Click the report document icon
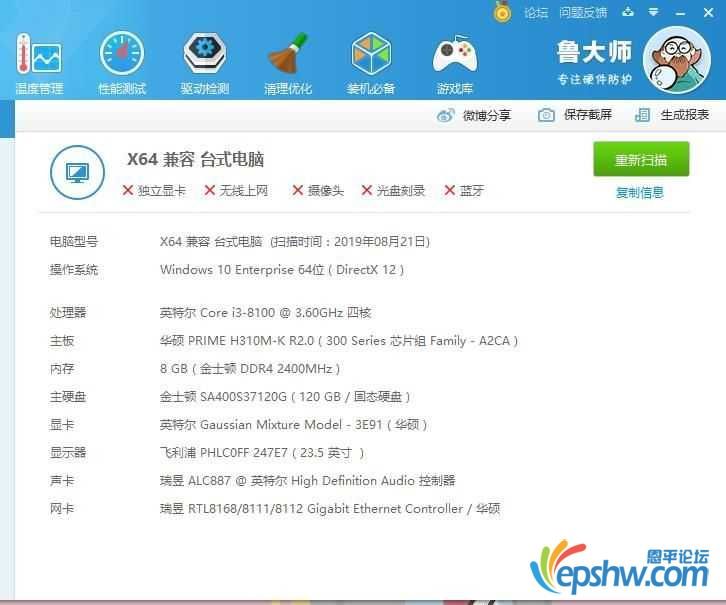This screenshot has height=605, width=726. [x=642, y=115]
